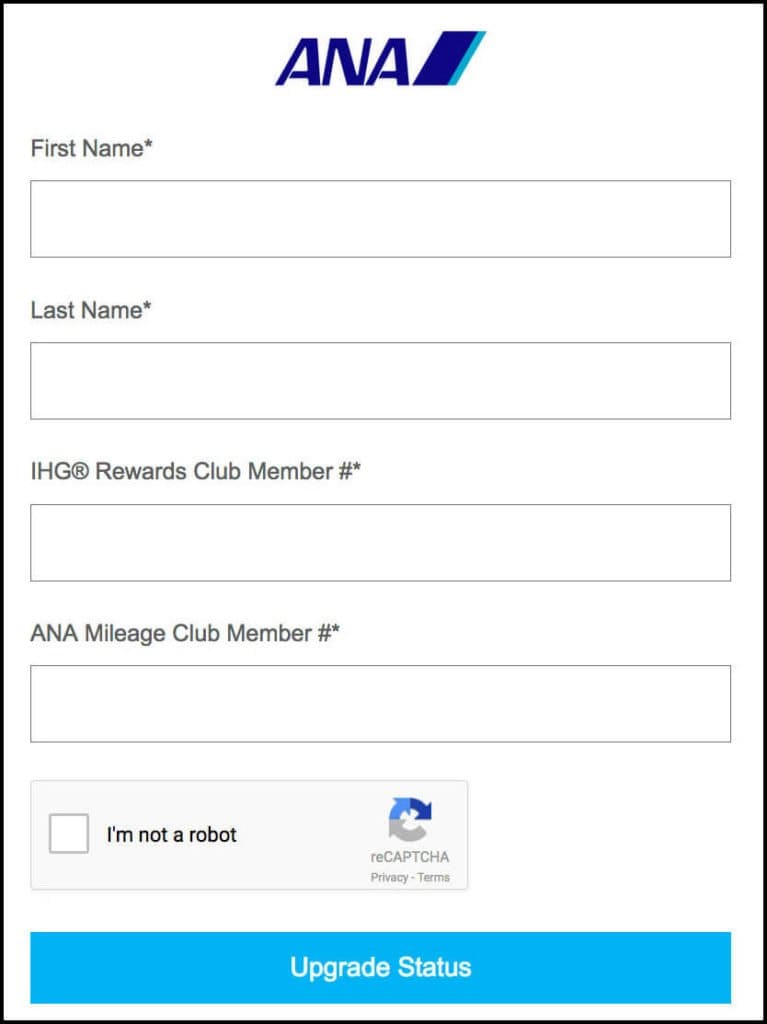Click the "reCAPTCHA" caption under the logo
The image size is (767, 1024).
410,857
